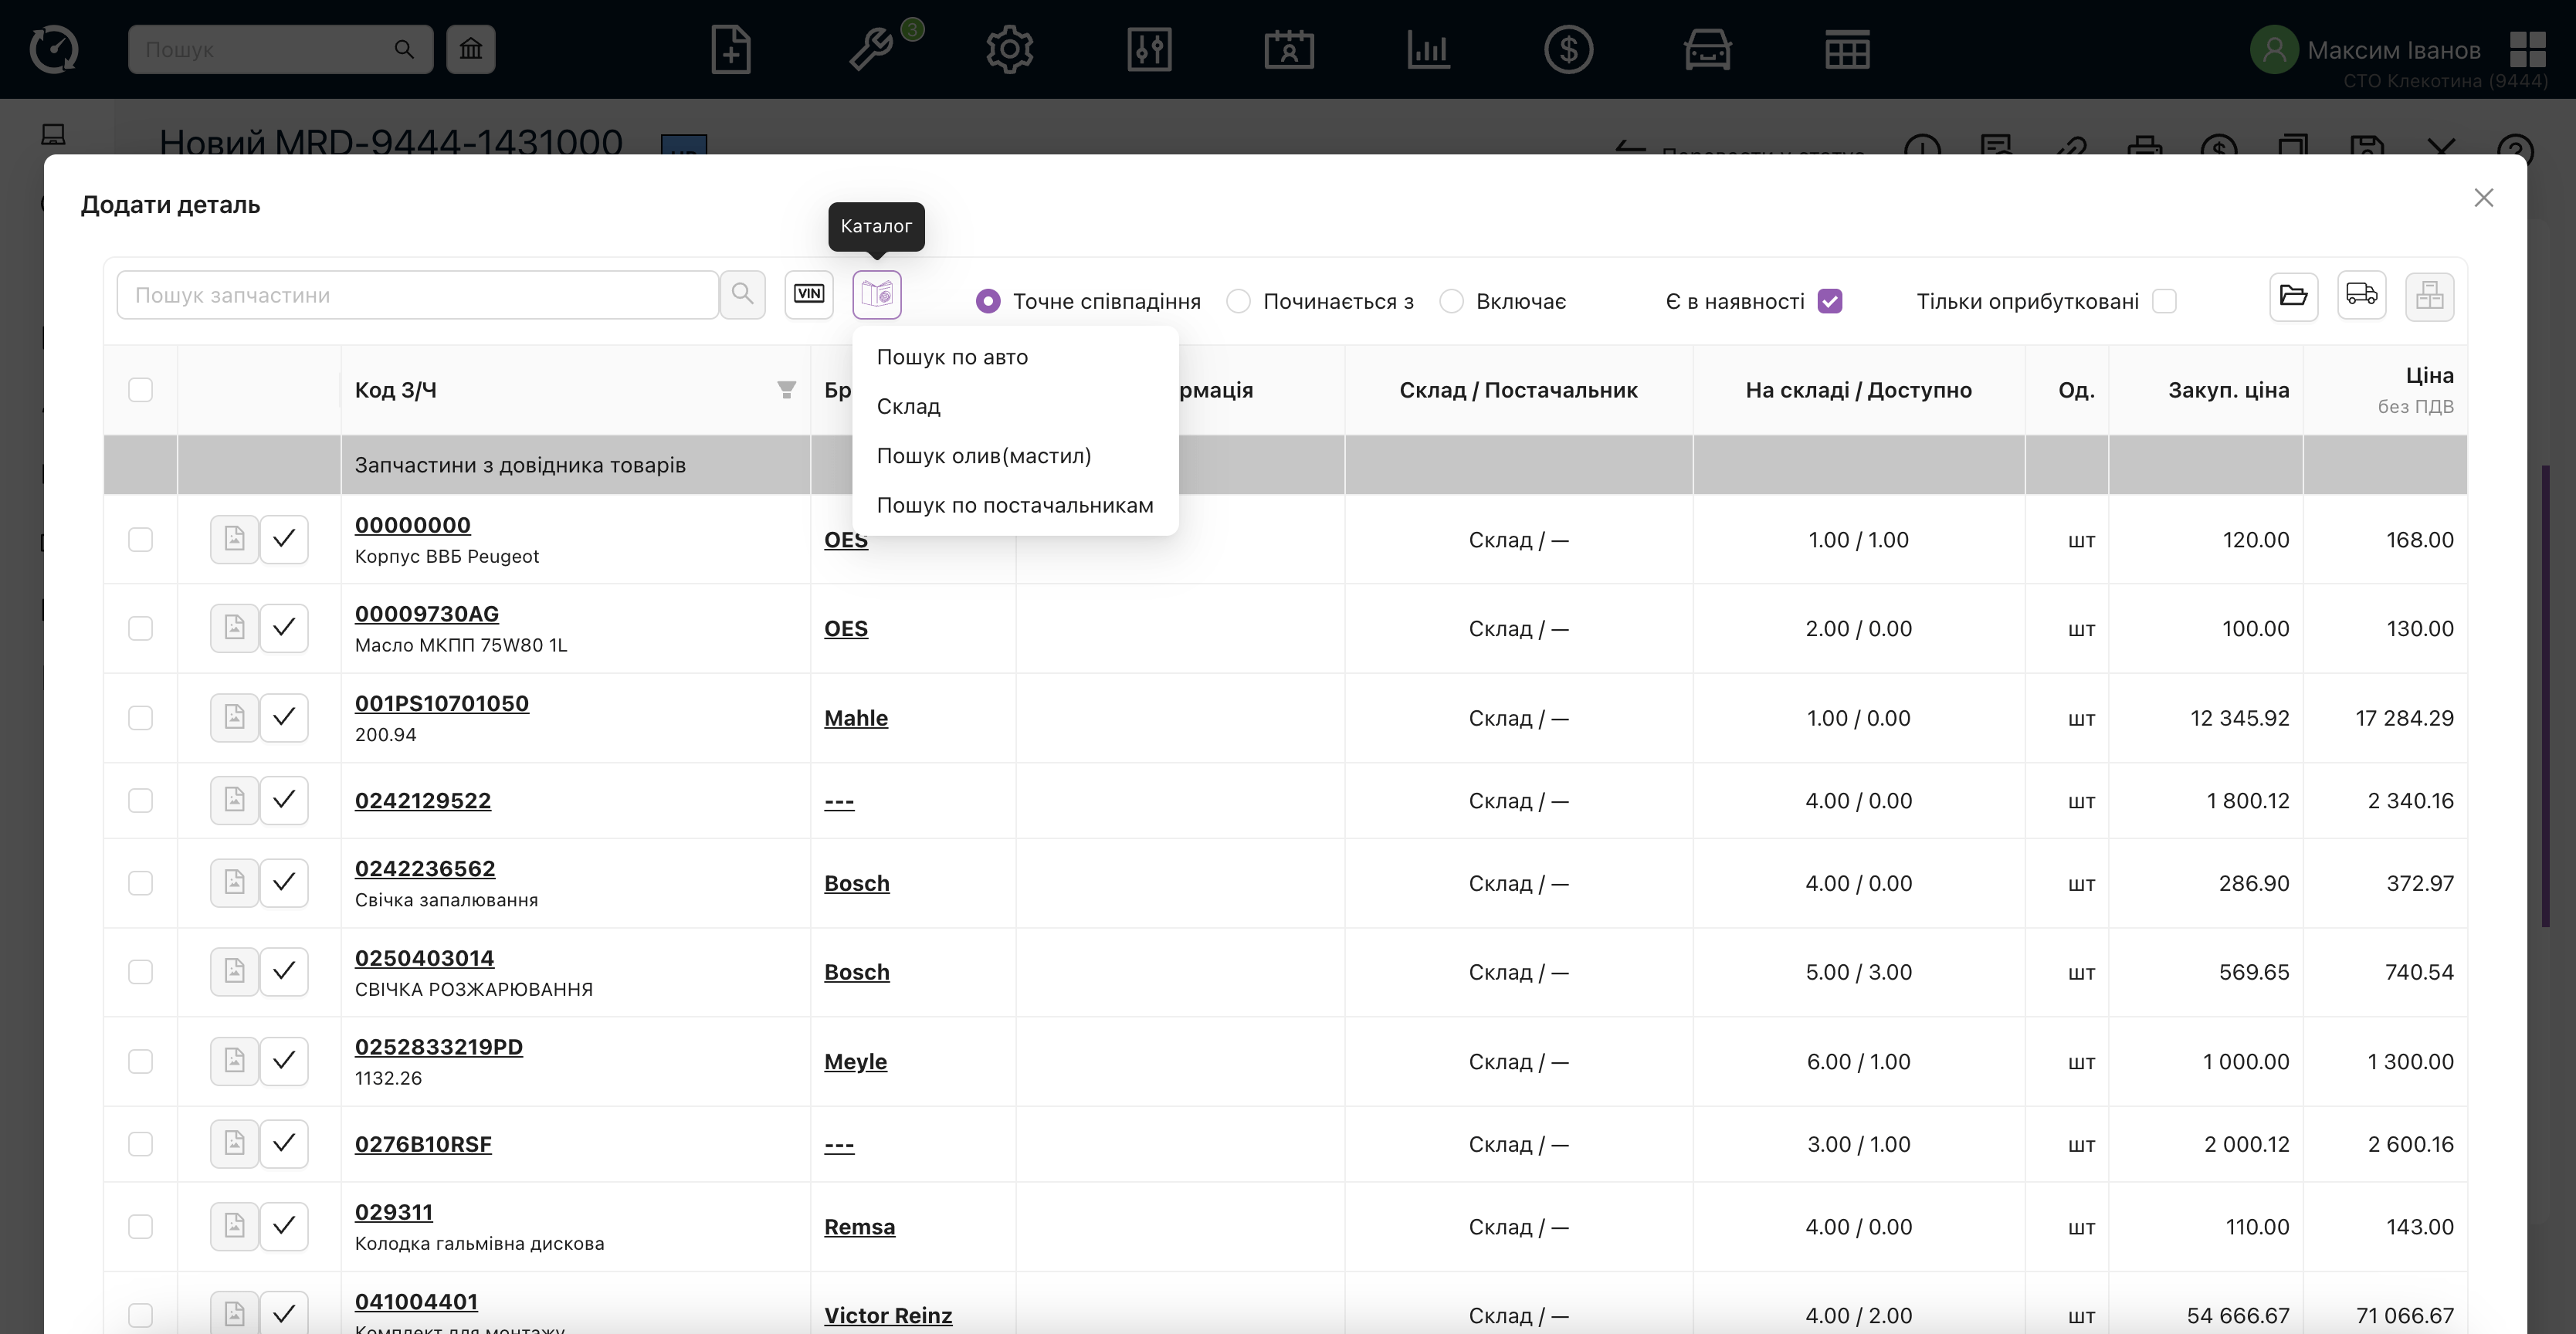Open the table grid icon in header
Viewport: 2576px width, 1334px height.
coord(1847,49)
